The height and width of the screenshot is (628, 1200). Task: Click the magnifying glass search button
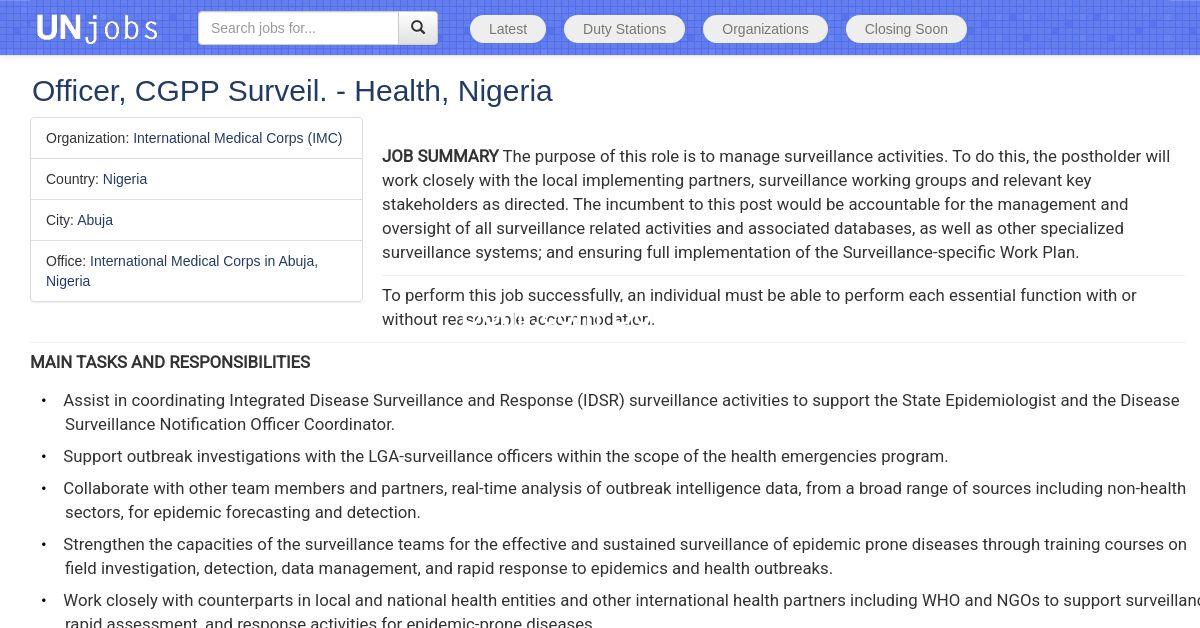pyautogui.click(x=418, y=28)
